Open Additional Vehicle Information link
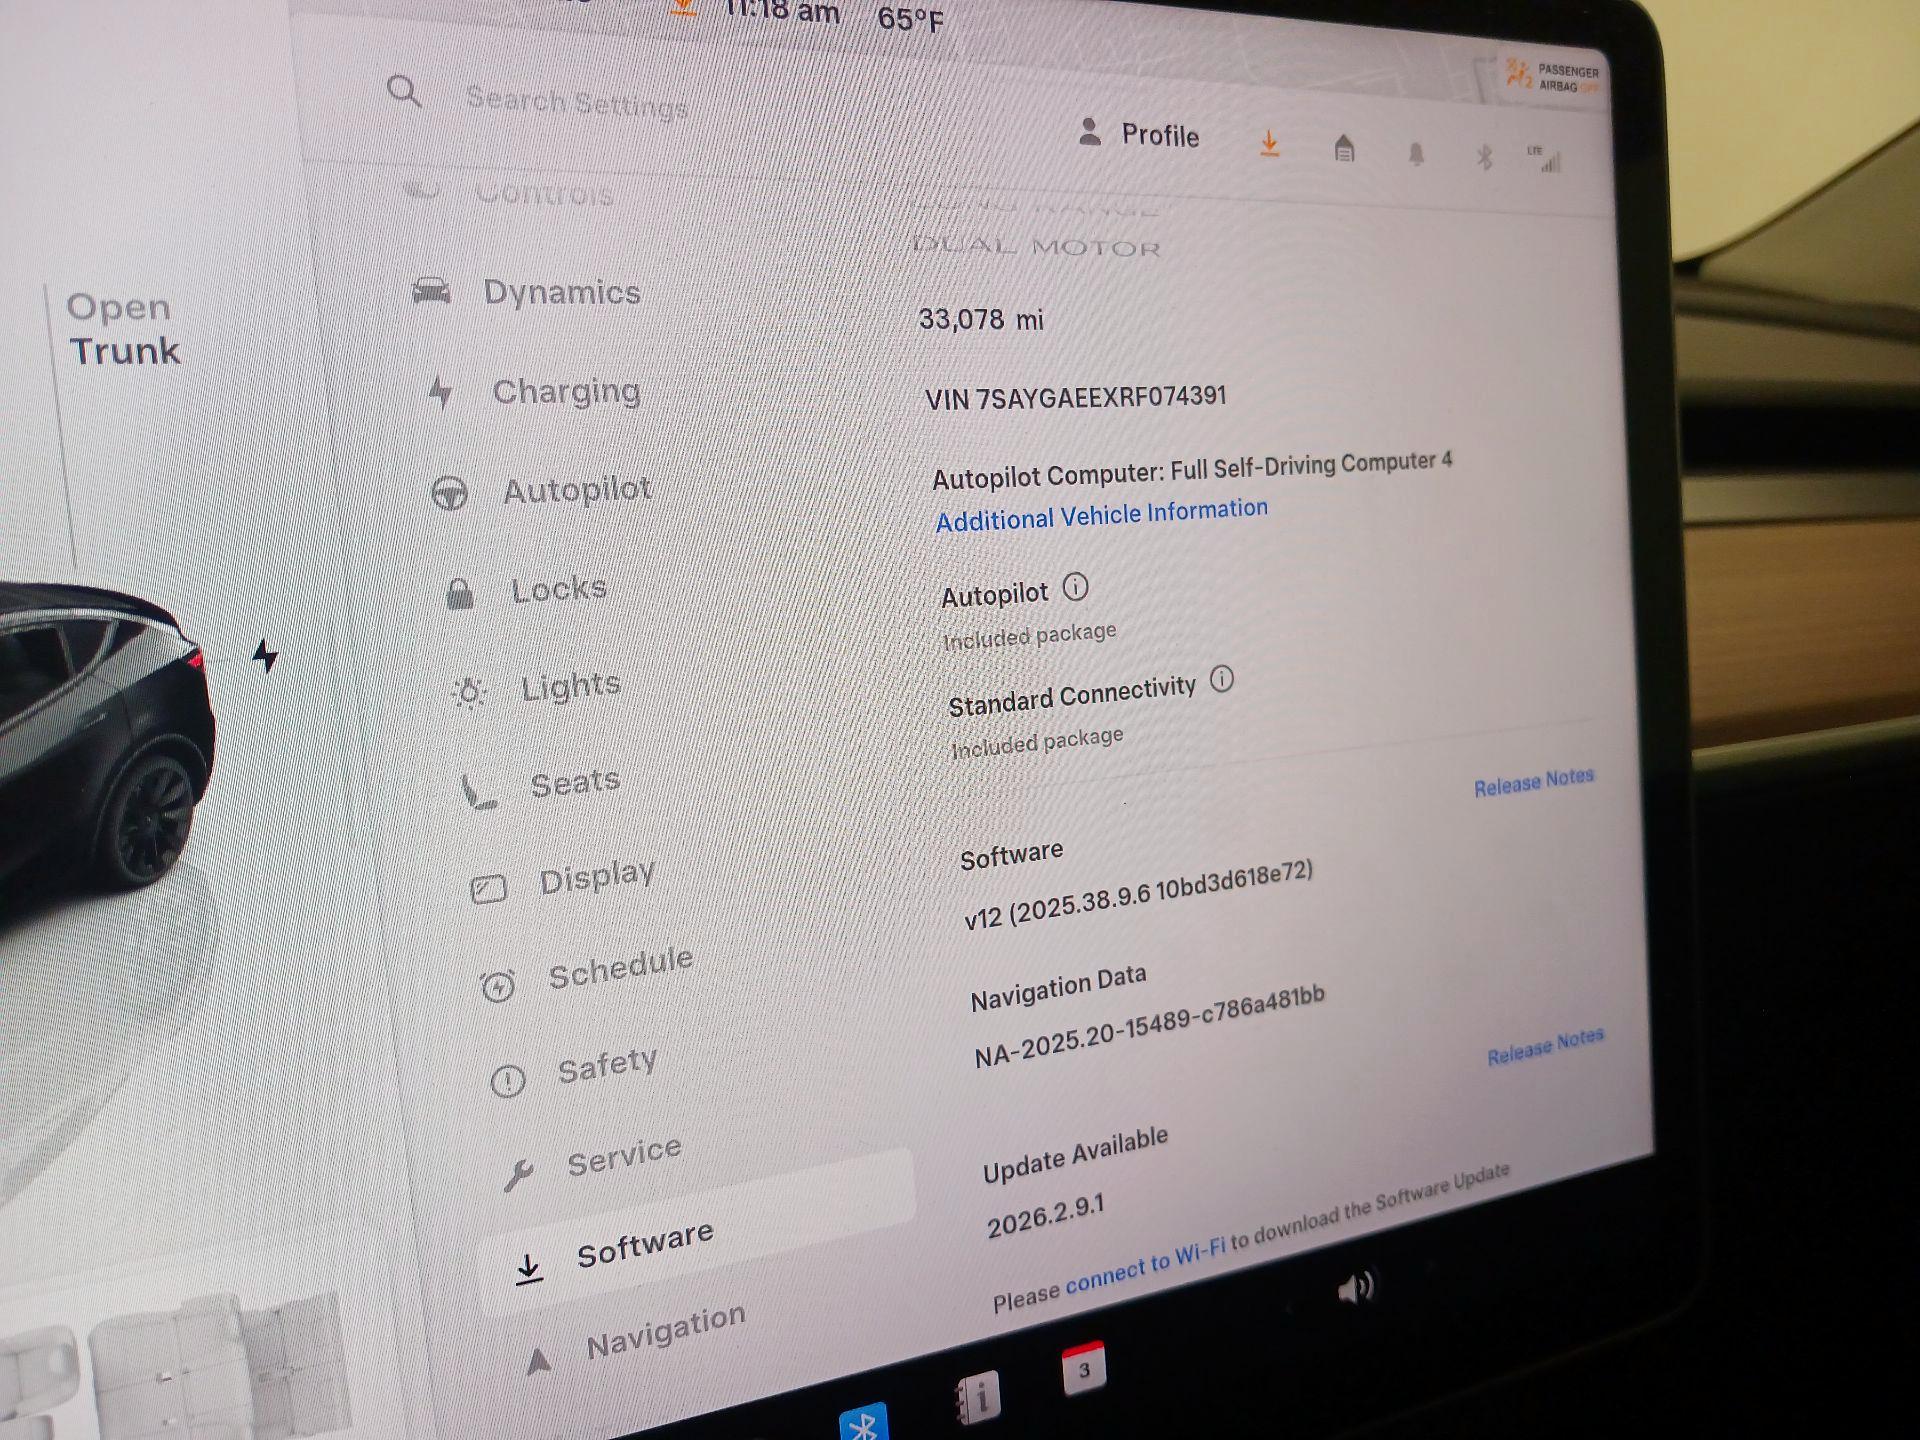Image resolution: width=1920 pixels, height=1440 pixels. (x=1101, y=515)
